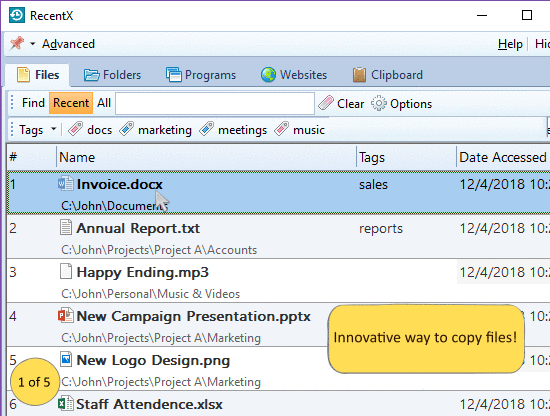Image resolution: width=550 pixels, height=416 pixels.
Task: Sort by the Date Accessed column header
Action: pyautogui.click(x=503, y=157)
